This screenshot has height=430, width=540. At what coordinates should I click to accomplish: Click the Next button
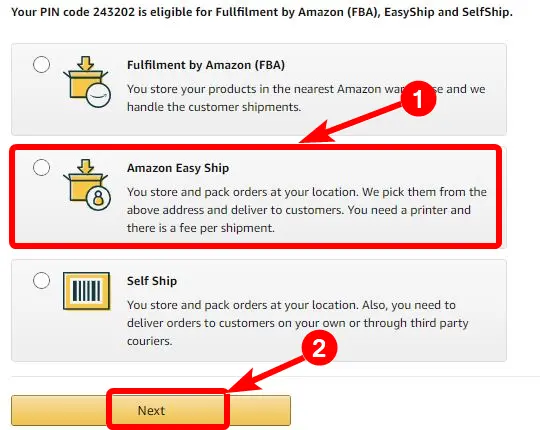pos(151,410)
